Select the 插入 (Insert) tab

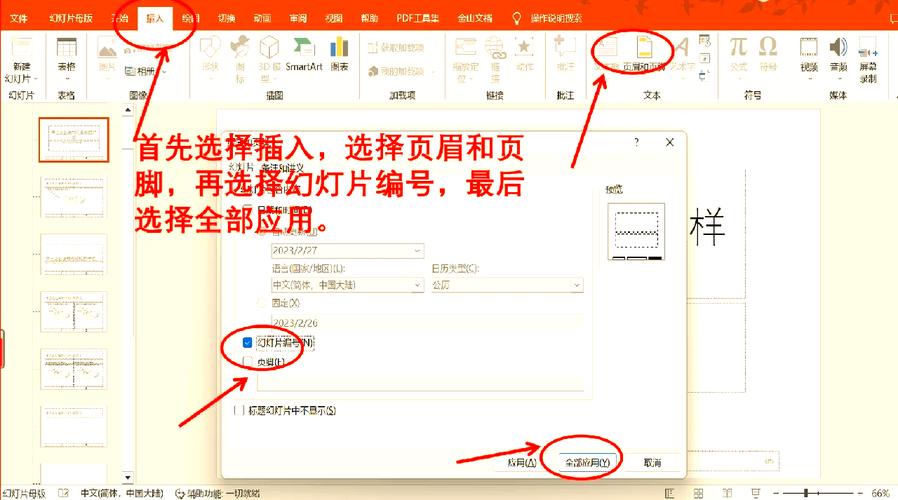155,18
